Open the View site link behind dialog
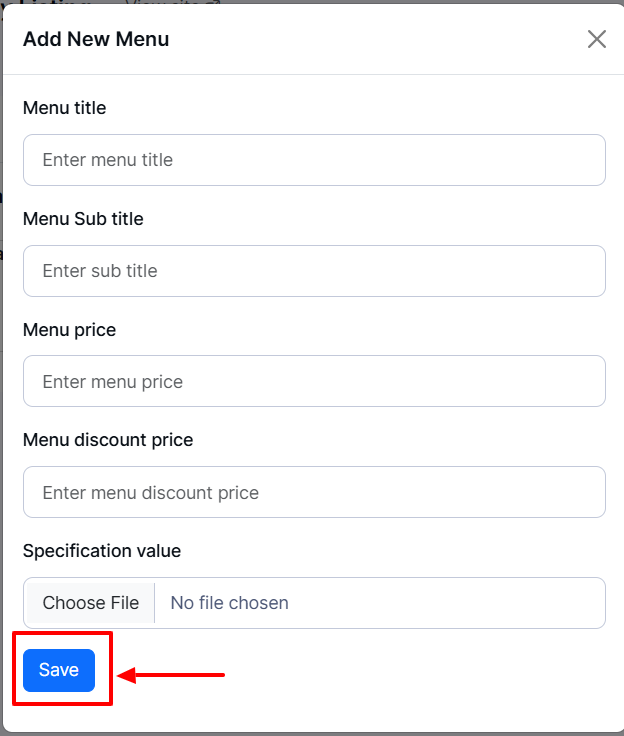This screenshot has height=736, width=624. tap(160, 3)
